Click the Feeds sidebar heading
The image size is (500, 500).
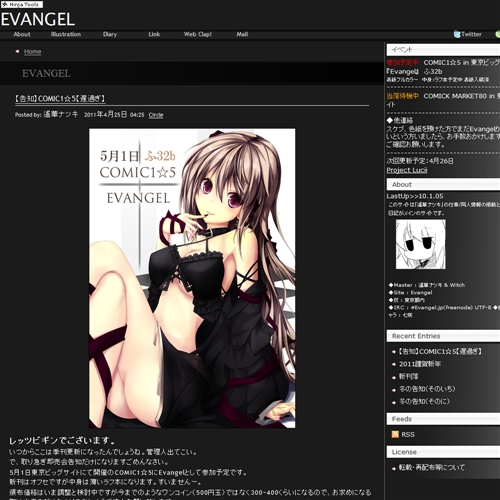(x=443, y=419)
